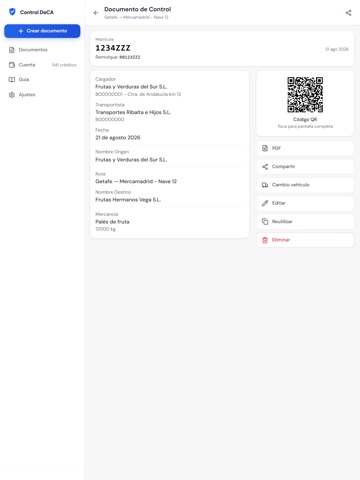
Task: Click the Ctra. de Andalucía address line
Action: pyautogui.click(x=138, y=94)
